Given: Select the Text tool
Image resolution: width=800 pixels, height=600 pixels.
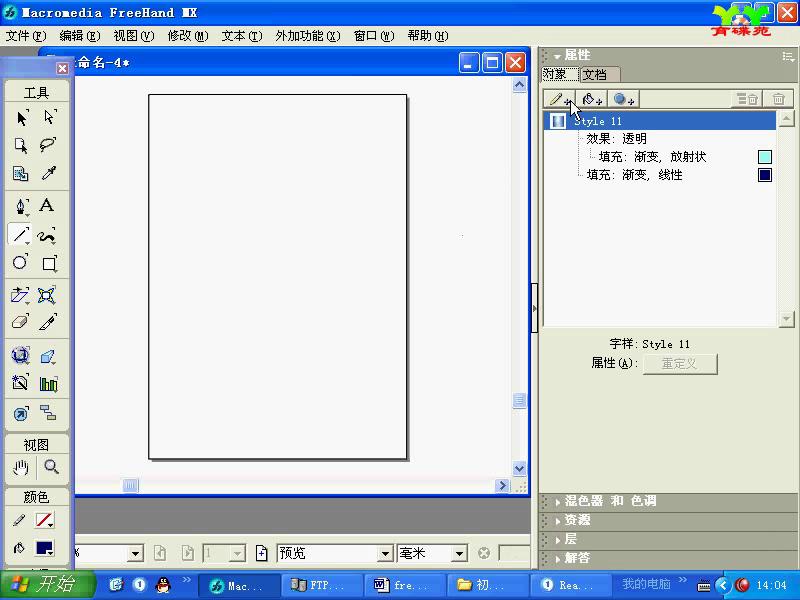Looking at the screenshot, I should [47, 205].
